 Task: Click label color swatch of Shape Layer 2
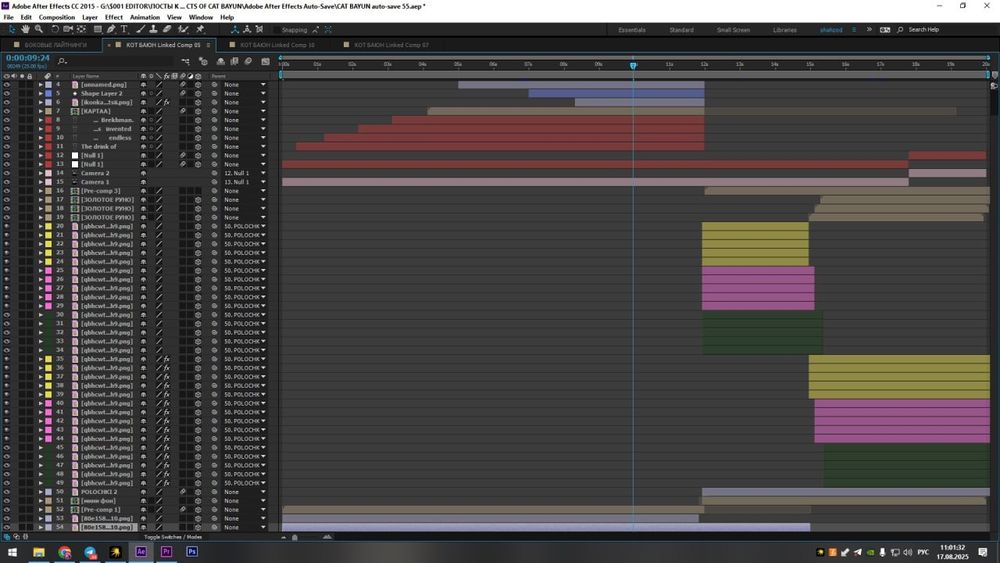coord(48,93)
